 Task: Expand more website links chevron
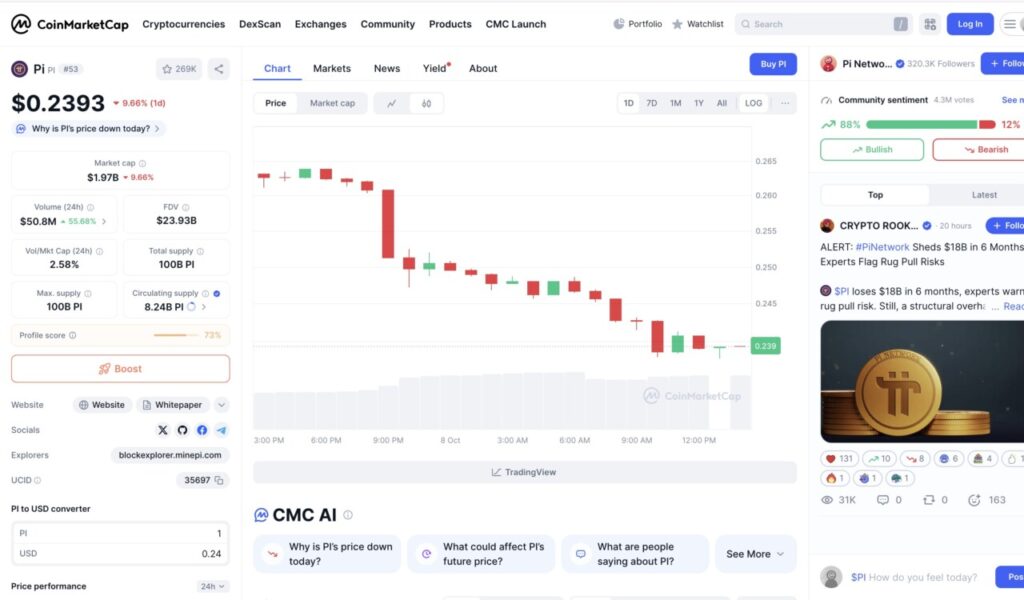coord(221,405)
